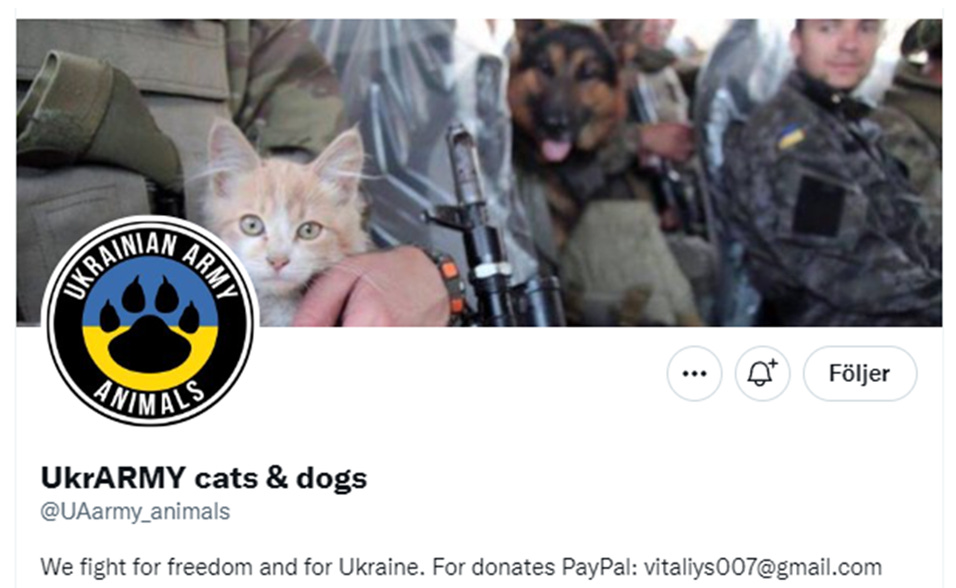Turn on notifications with the bell icon

(762, 373)
